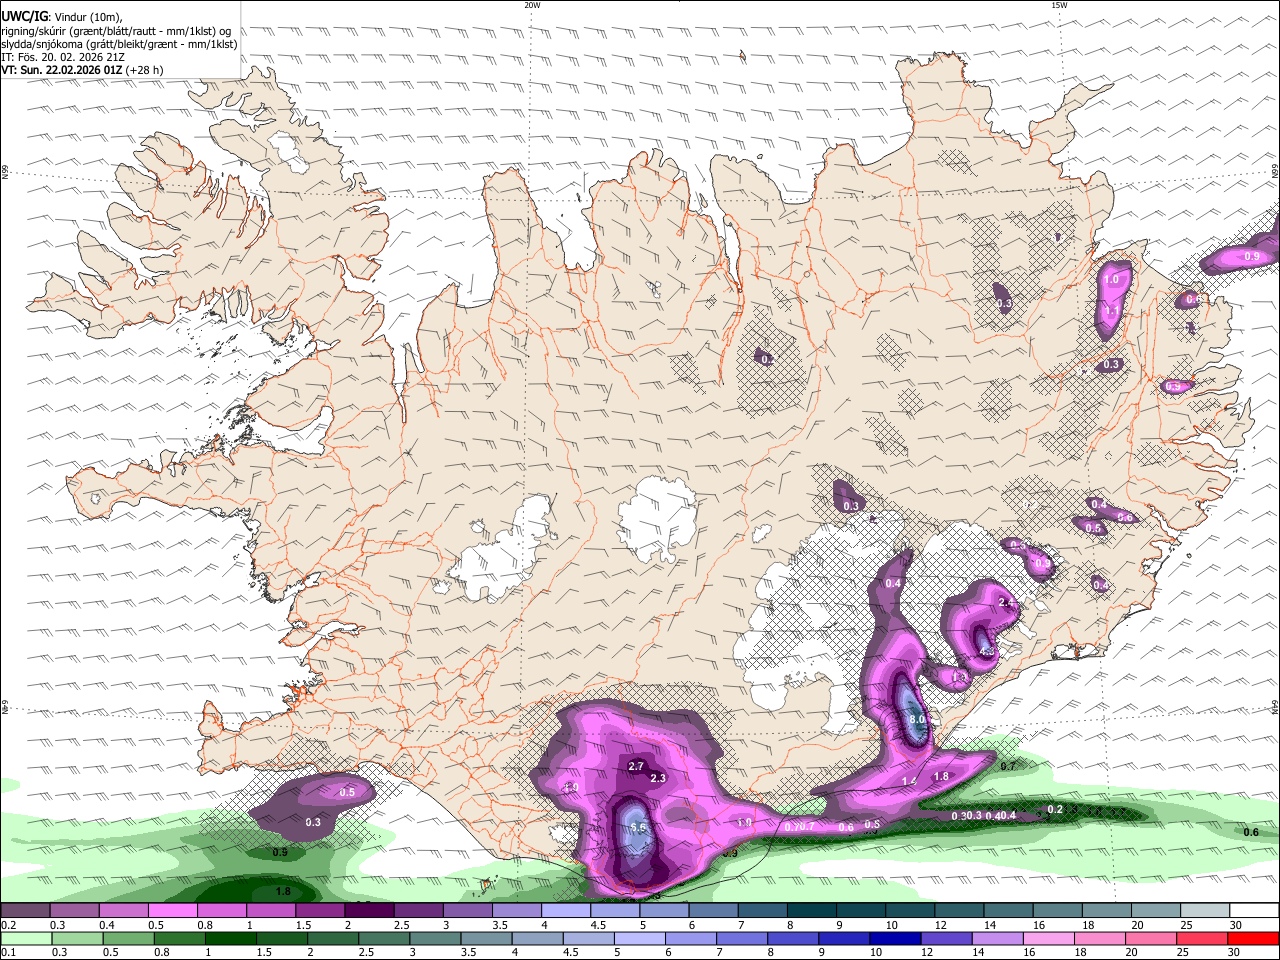Click the "8.0" precipitation value on the map
Image resolution: width=1280 pixels, height=960 pixels.
pos(916,719)
